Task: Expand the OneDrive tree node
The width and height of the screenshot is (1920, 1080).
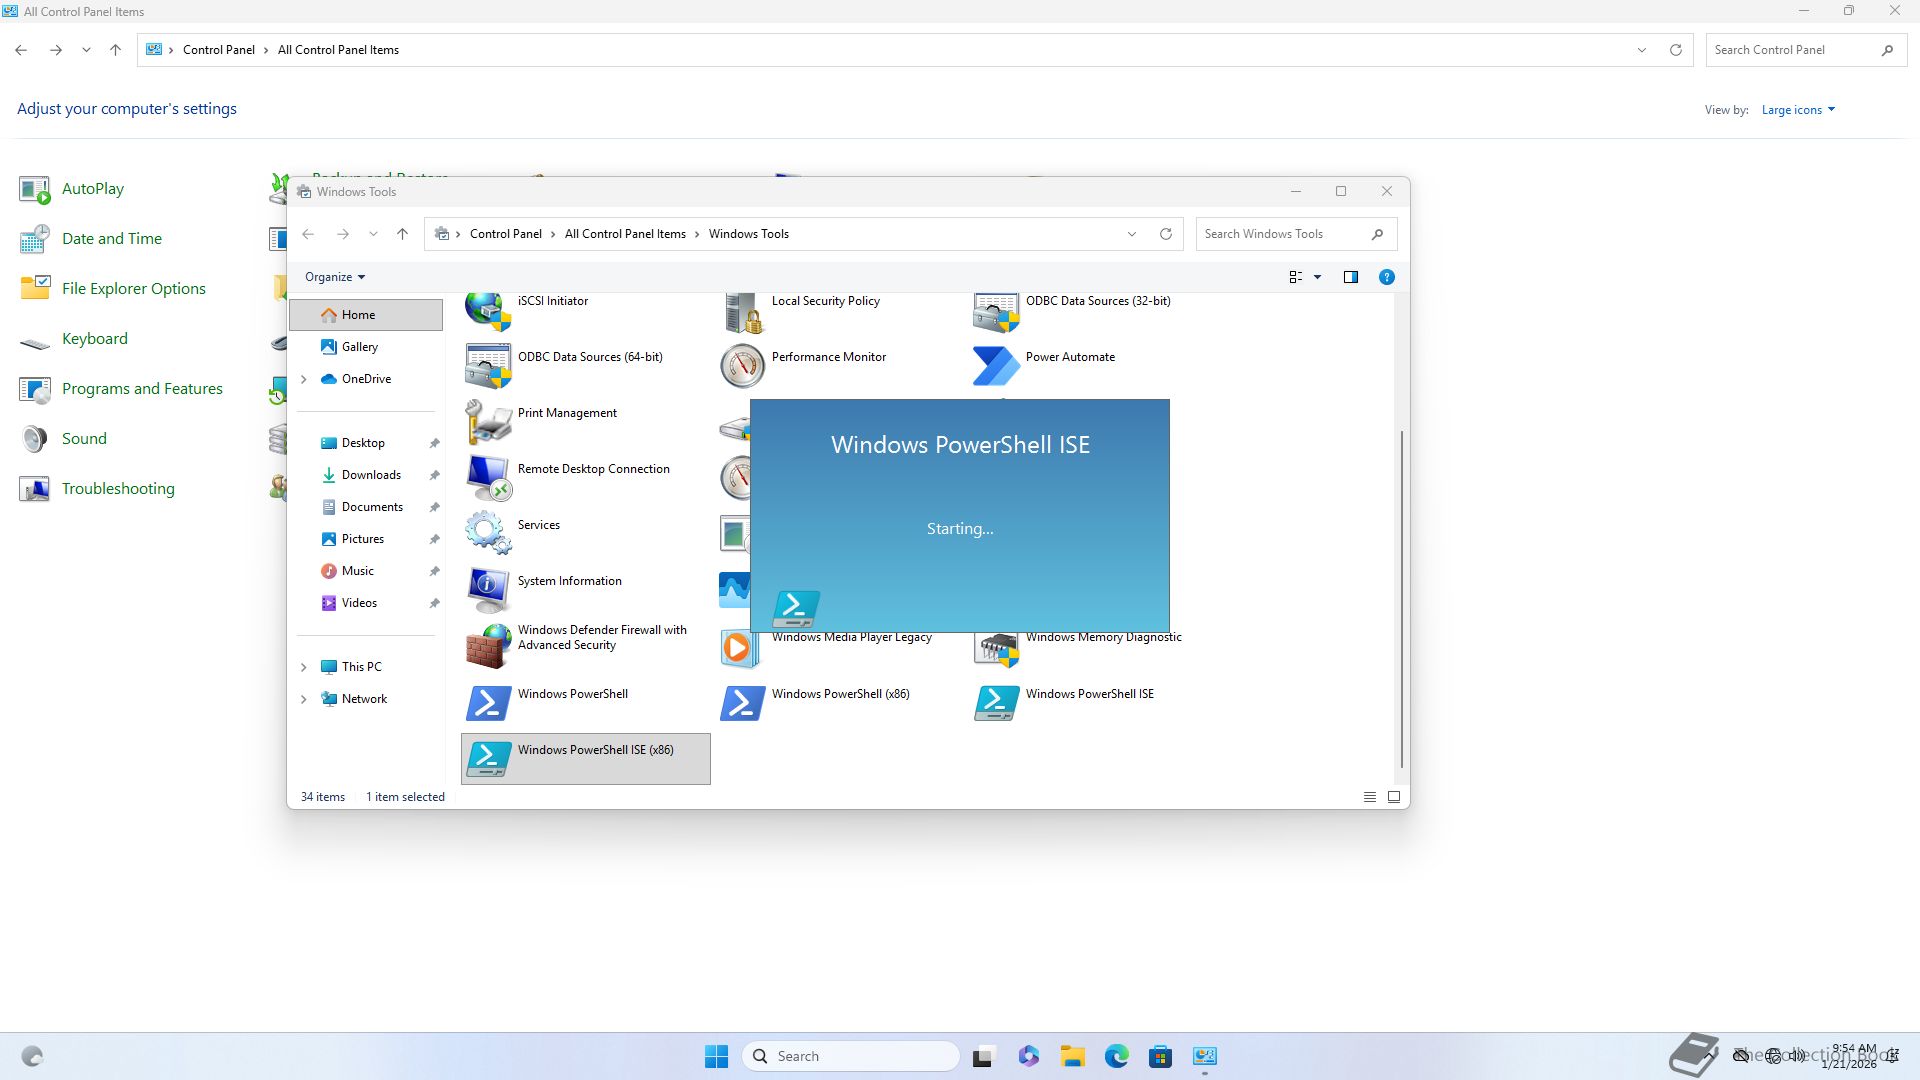Action: pyautogui.click(x=304, y=379)
